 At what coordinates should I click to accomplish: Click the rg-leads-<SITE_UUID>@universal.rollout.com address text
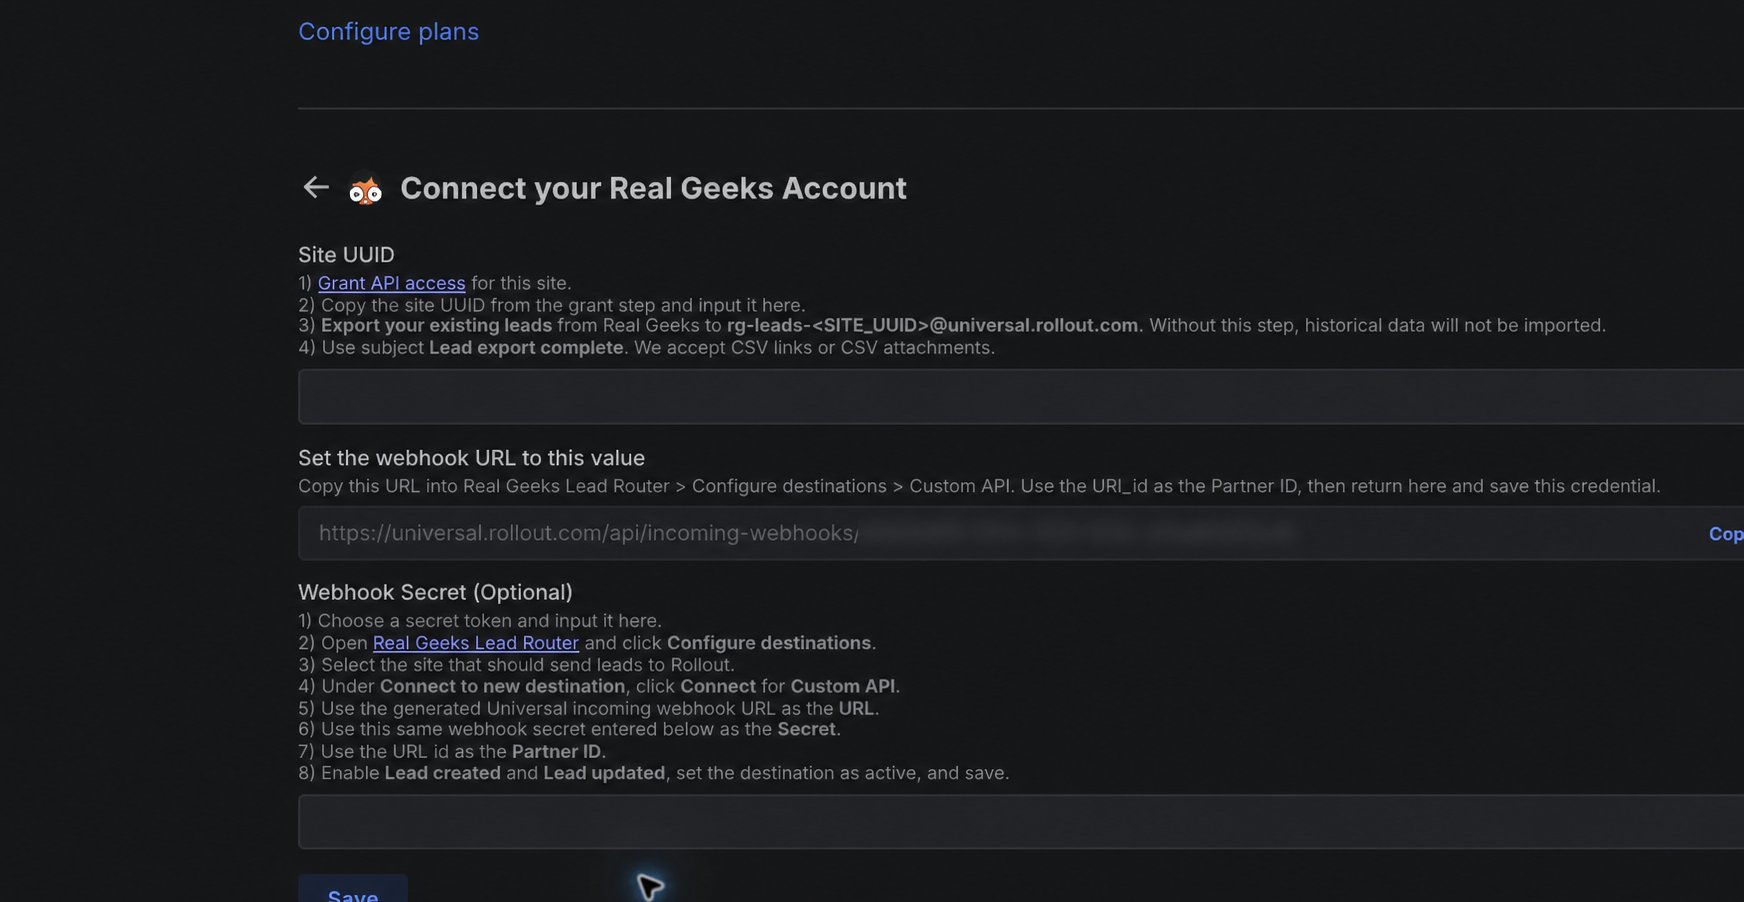[x=932, y=325]
